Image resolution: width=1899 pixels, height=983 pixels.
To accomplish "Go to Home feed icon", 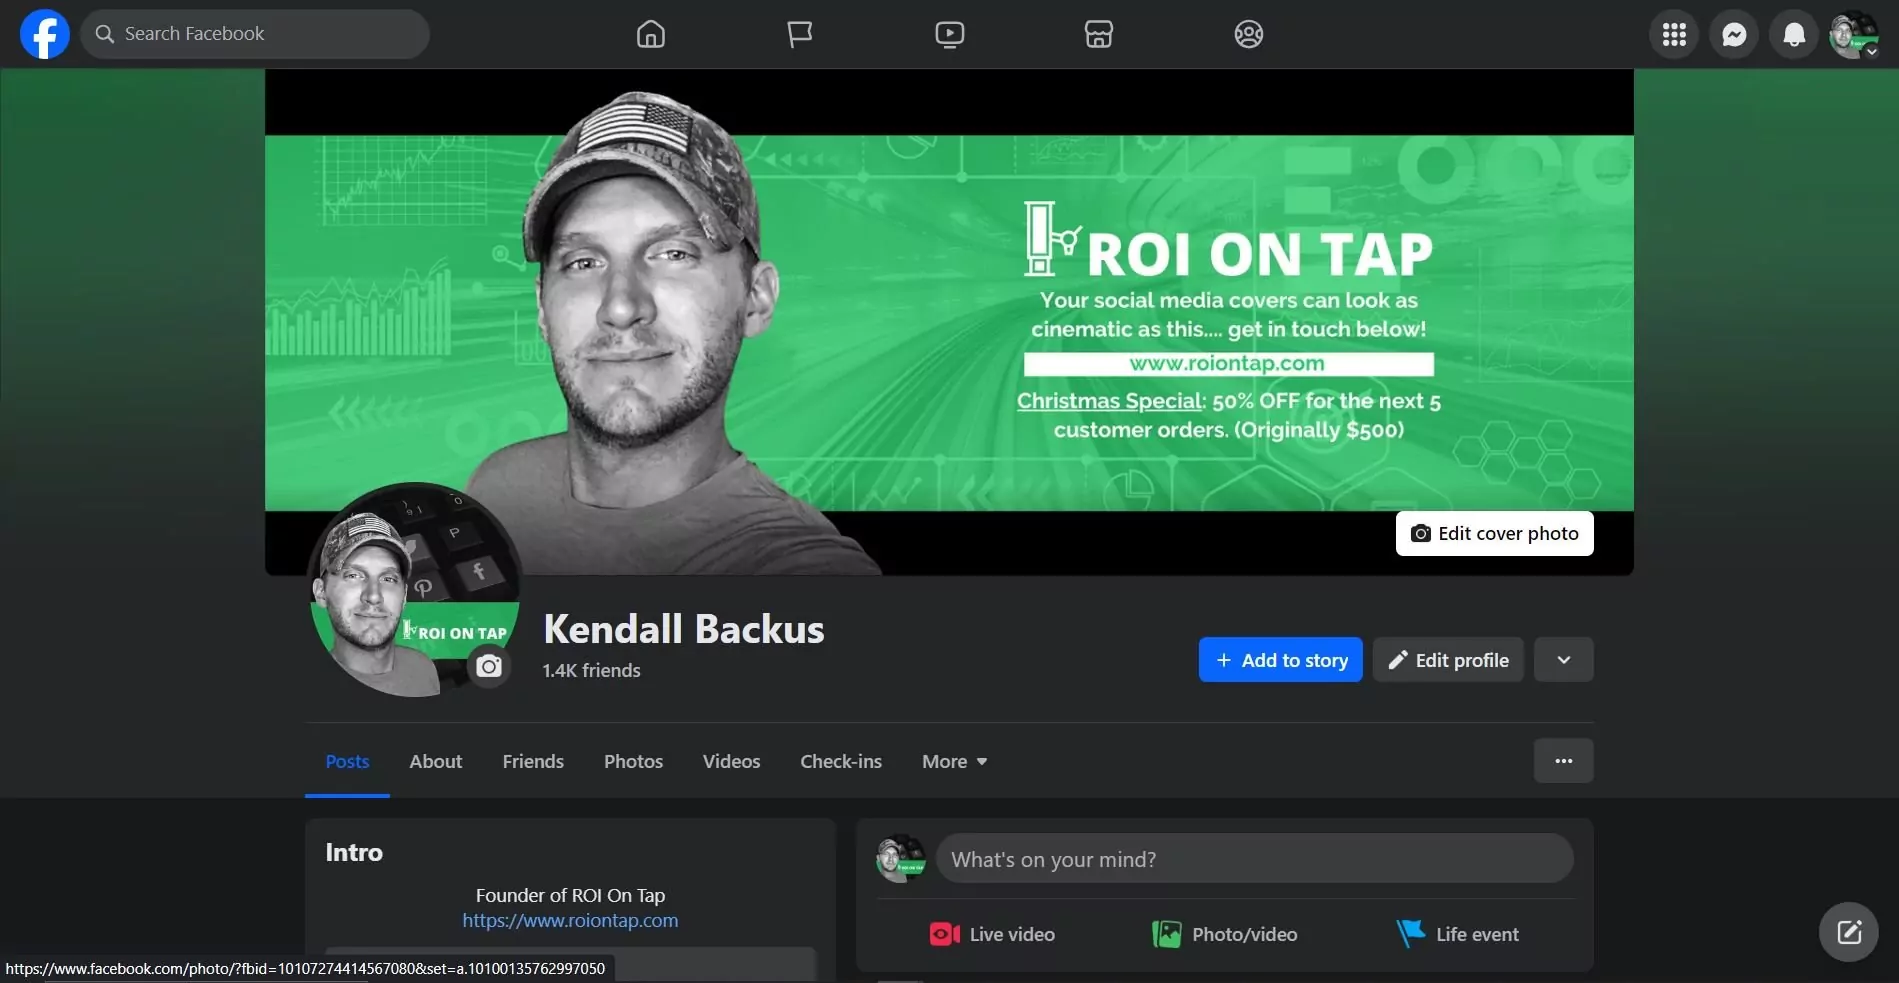I will pos(650,34).
